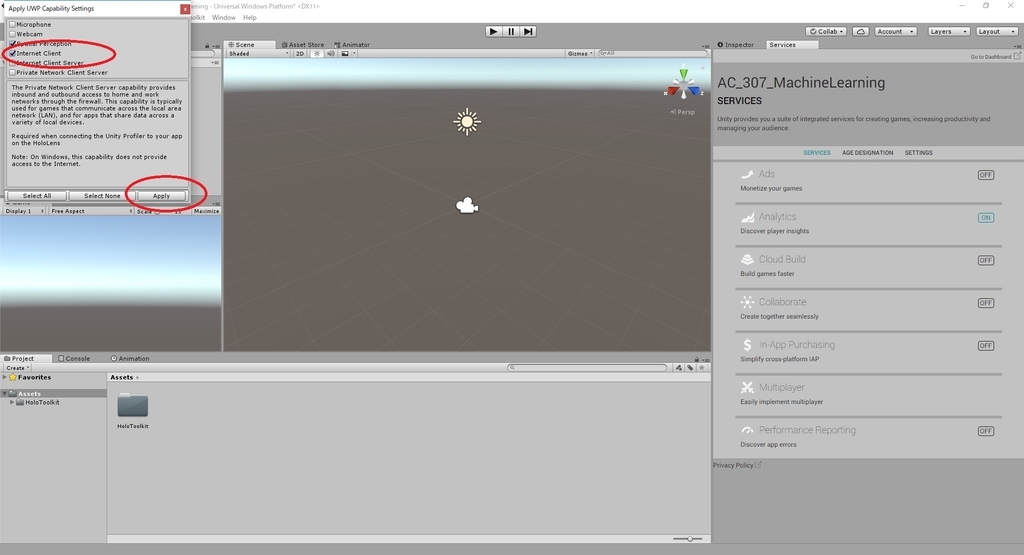Open the Layout dropdown
This screenshot has width=1024, height=555.
pyautogui.click(x=997, y=31)
